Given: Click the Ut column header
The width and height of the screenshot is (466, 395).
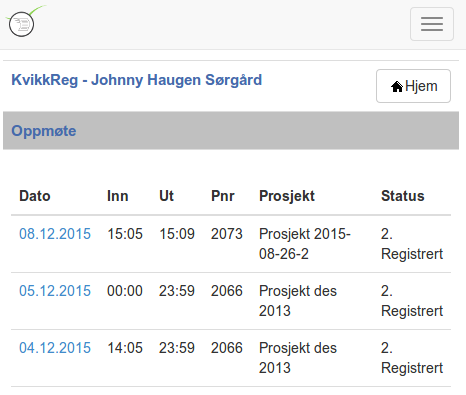Looking at the screenshot, I should [166, 196].
